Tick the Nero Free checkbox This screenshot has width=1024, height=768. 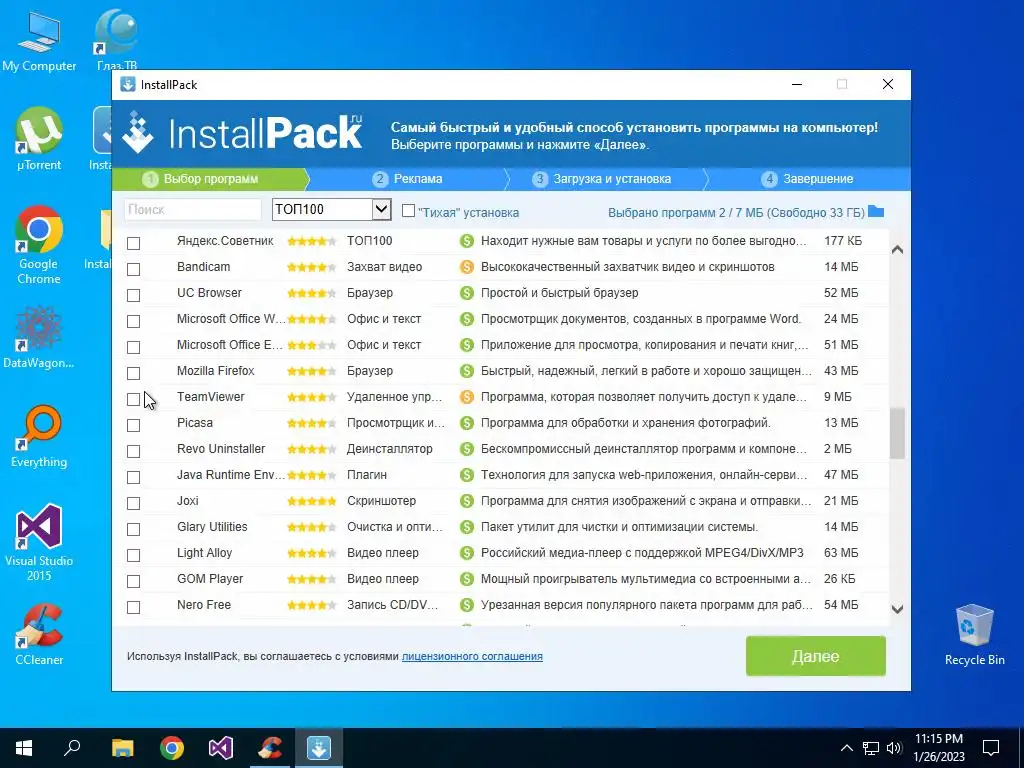pyautogui.click(x=133, y=607)
